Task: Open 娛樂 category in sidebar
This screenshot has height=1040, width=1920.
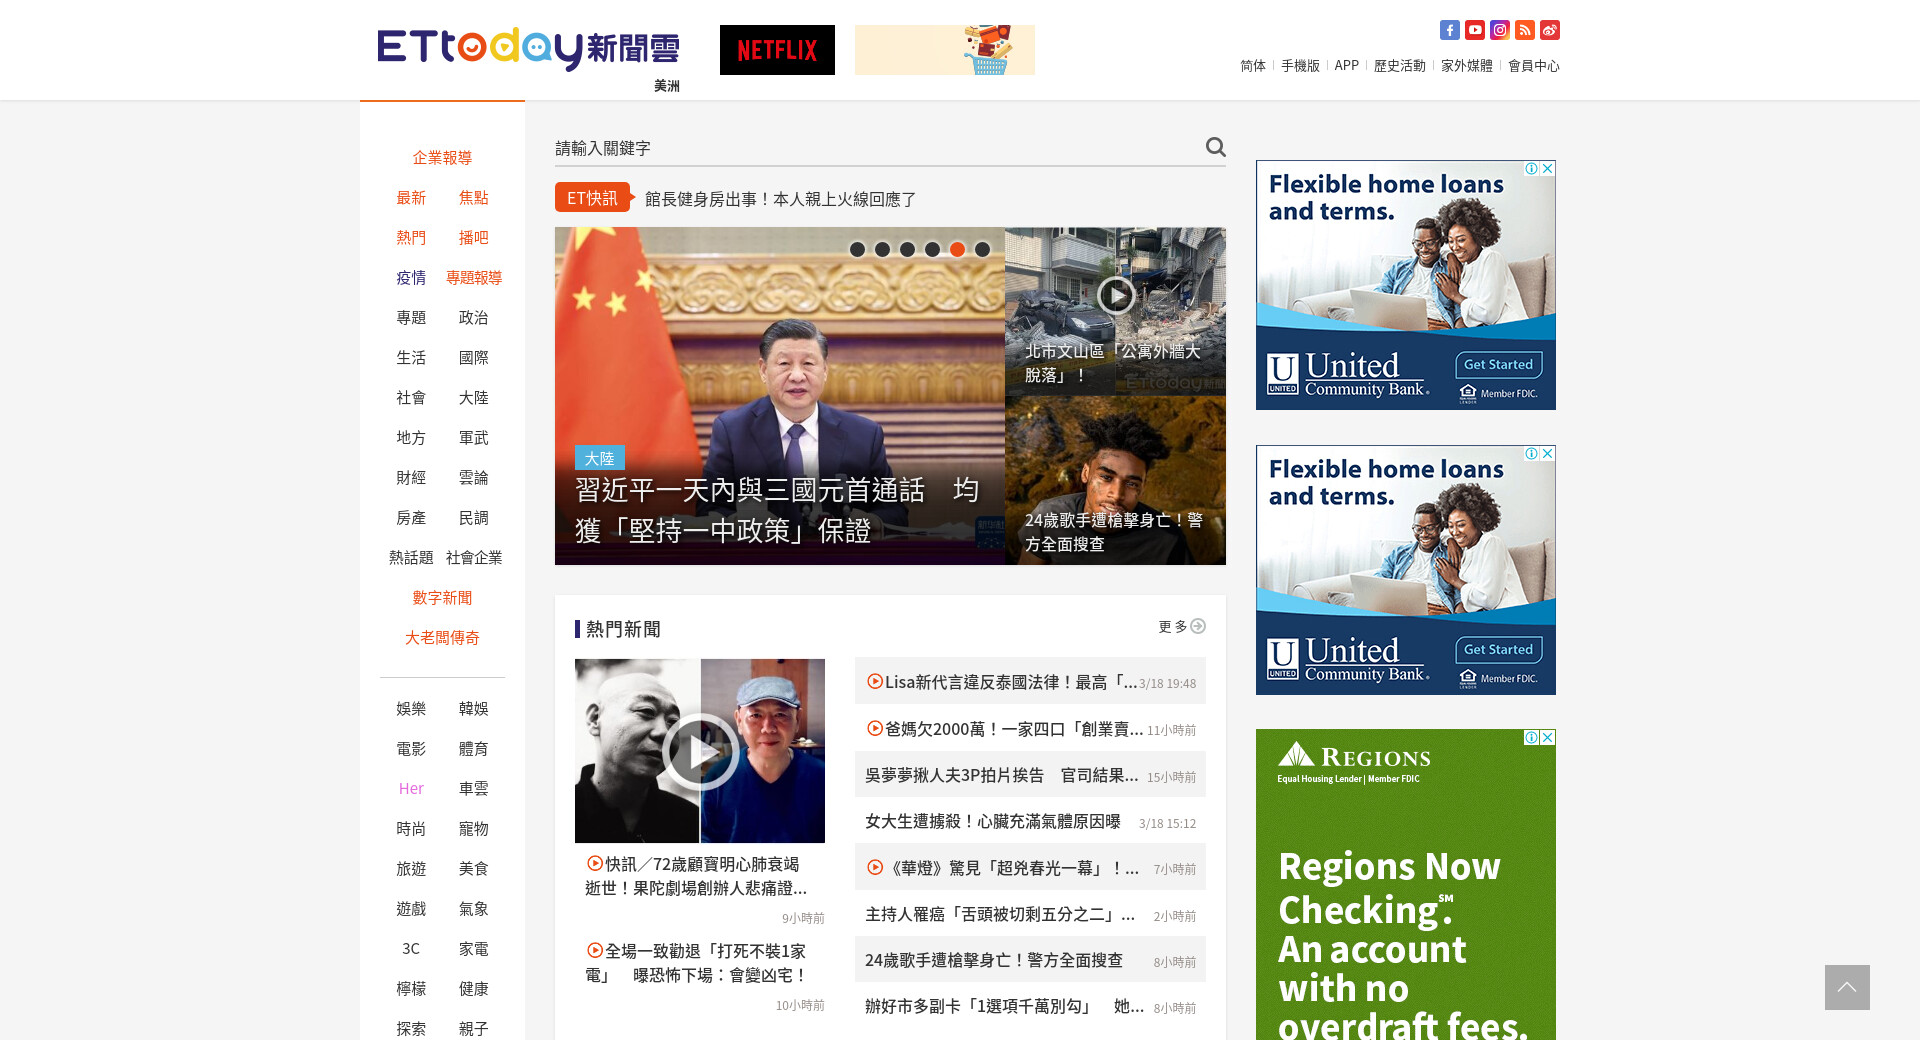Action: click(x=411, y=709)
